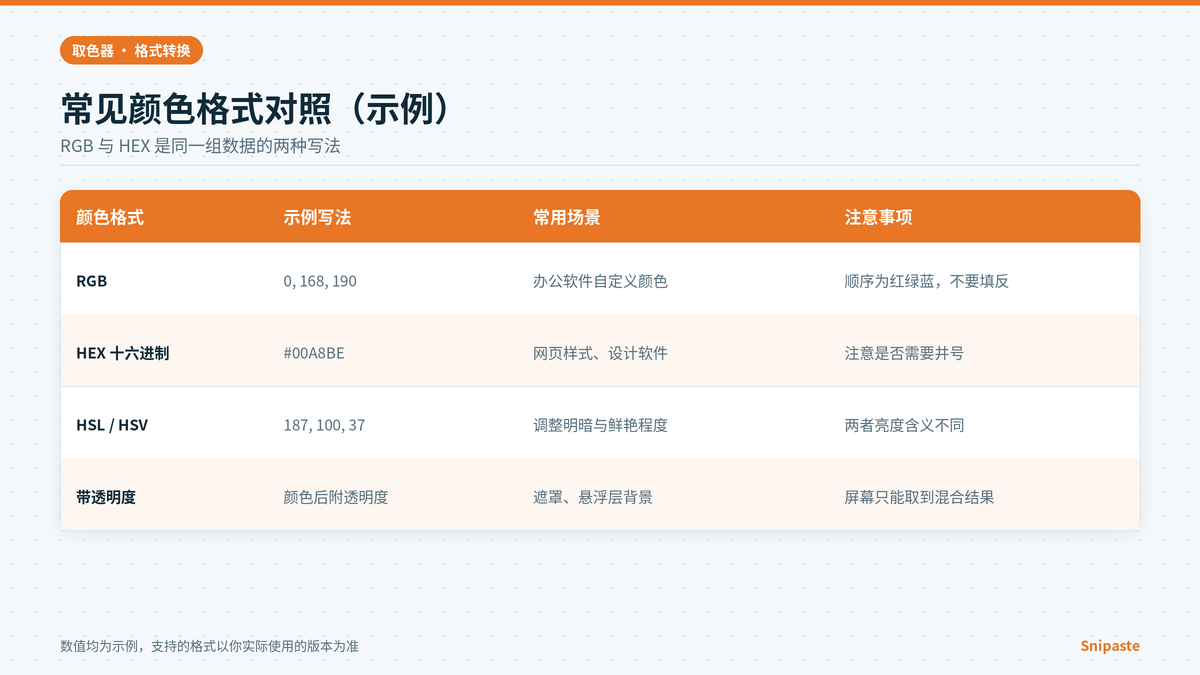Click the note 两者亮度含义不同
Screen dimensions: 1200x675
click(x=905, y=425)
